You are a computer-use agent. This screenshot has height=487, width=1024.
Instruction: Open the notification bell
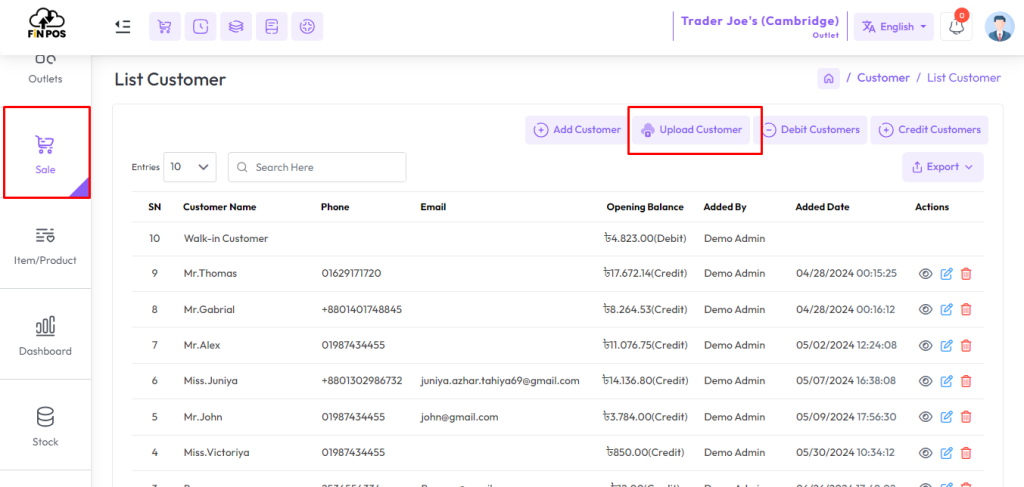pos(956,27)
